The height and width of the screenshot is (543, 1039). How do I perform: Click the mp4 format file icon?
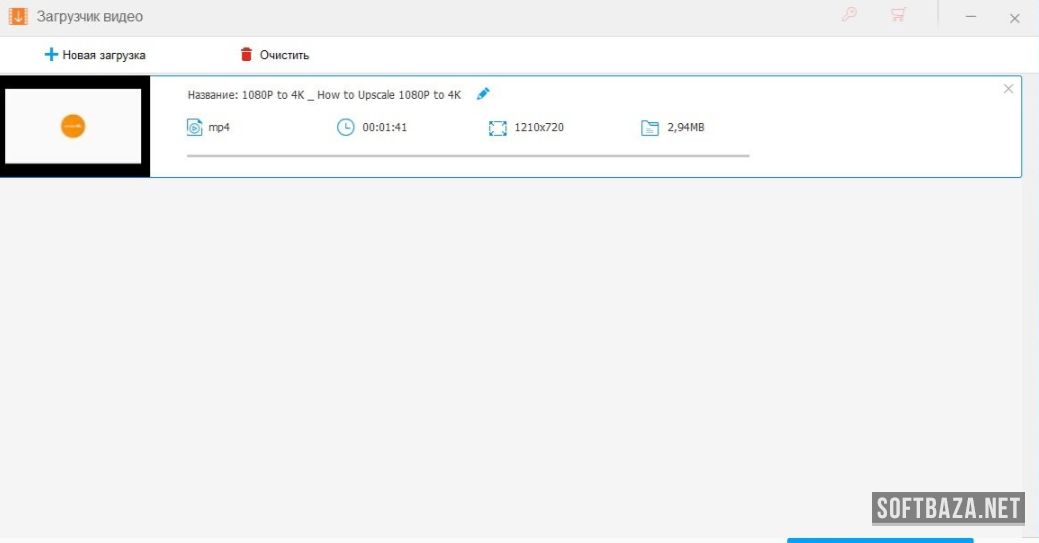[x=194, y=127]
